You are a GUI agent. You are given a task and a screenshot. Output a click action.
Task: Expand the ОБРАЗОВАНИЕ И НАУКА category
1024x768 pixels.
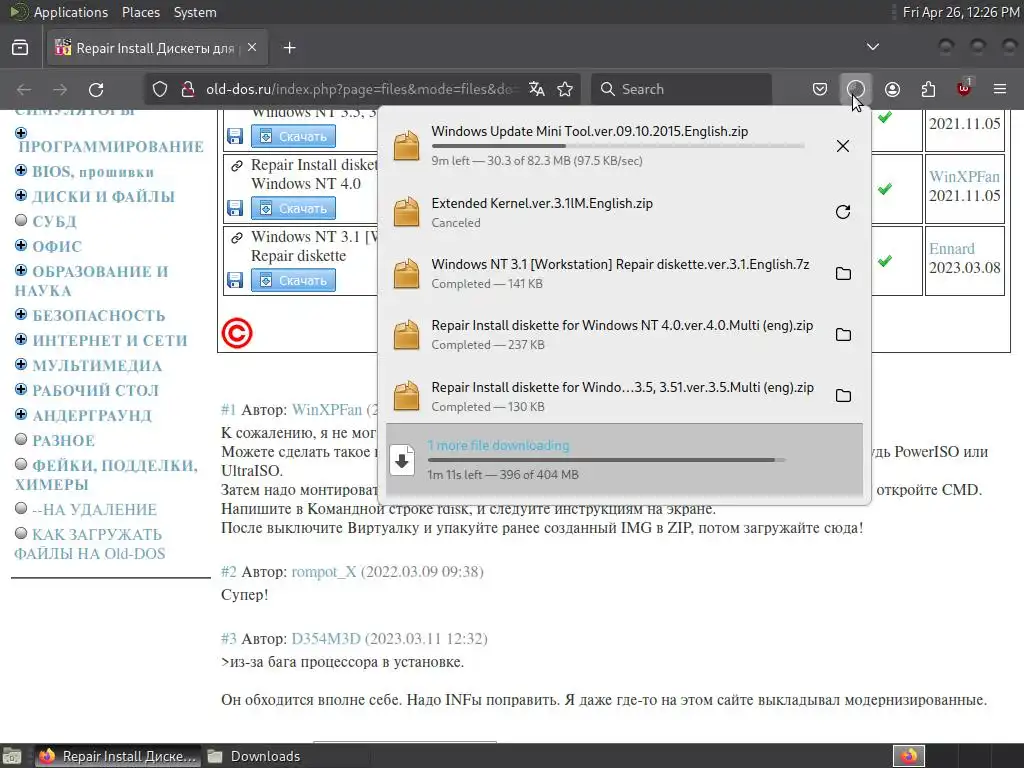[x=21, y=270]
